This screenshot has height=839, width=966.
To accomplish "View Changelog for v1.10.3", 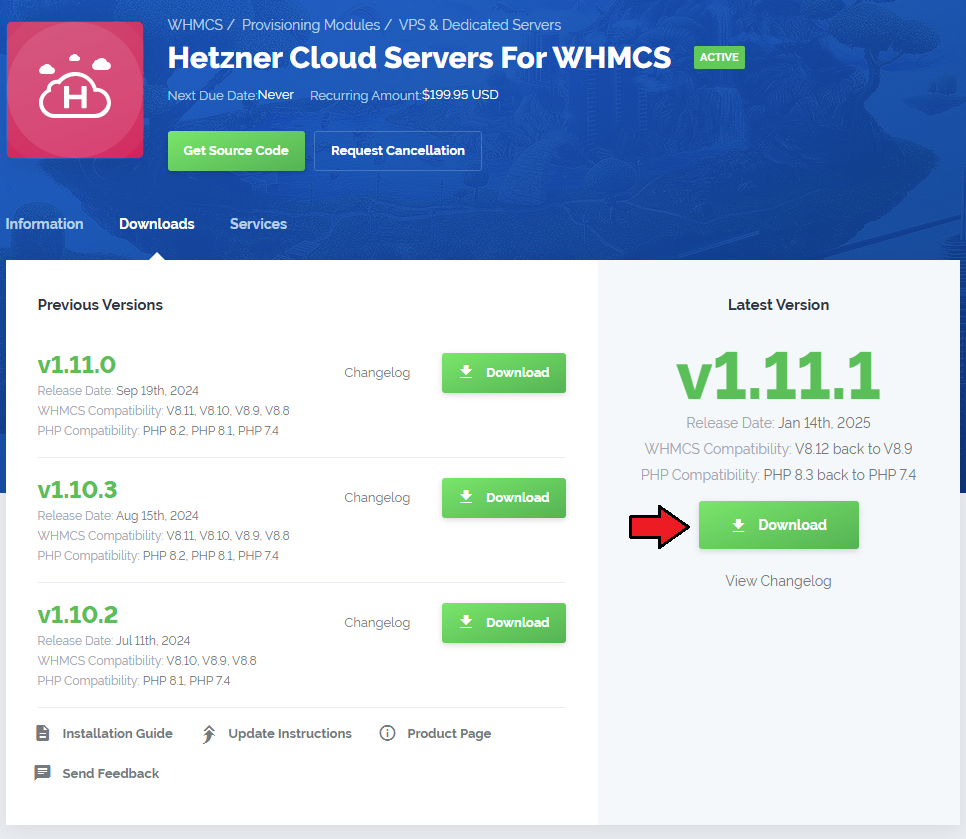I will (377, 498).
